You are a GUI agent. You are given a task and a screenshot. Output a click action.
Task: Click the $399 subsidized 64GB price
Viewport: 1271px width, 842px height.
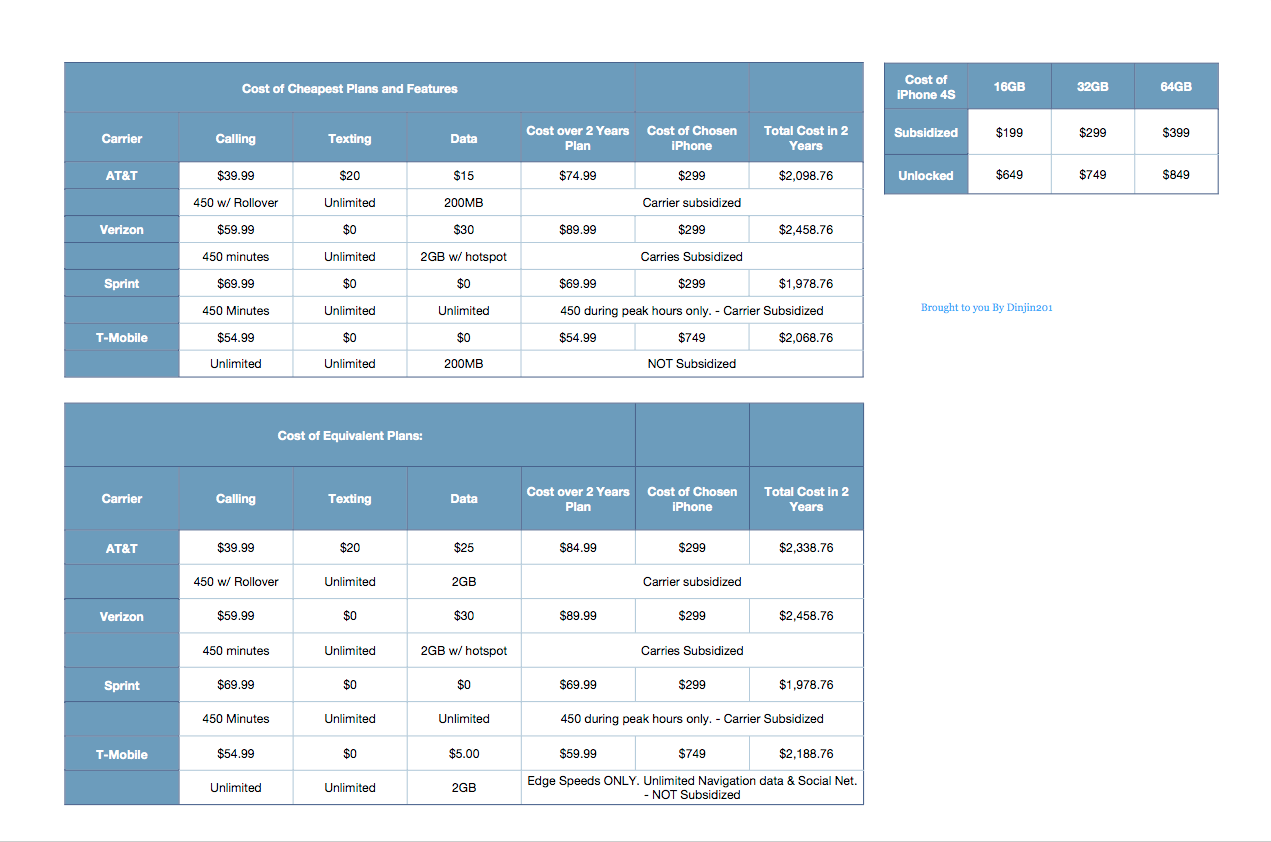(1176, 132)
